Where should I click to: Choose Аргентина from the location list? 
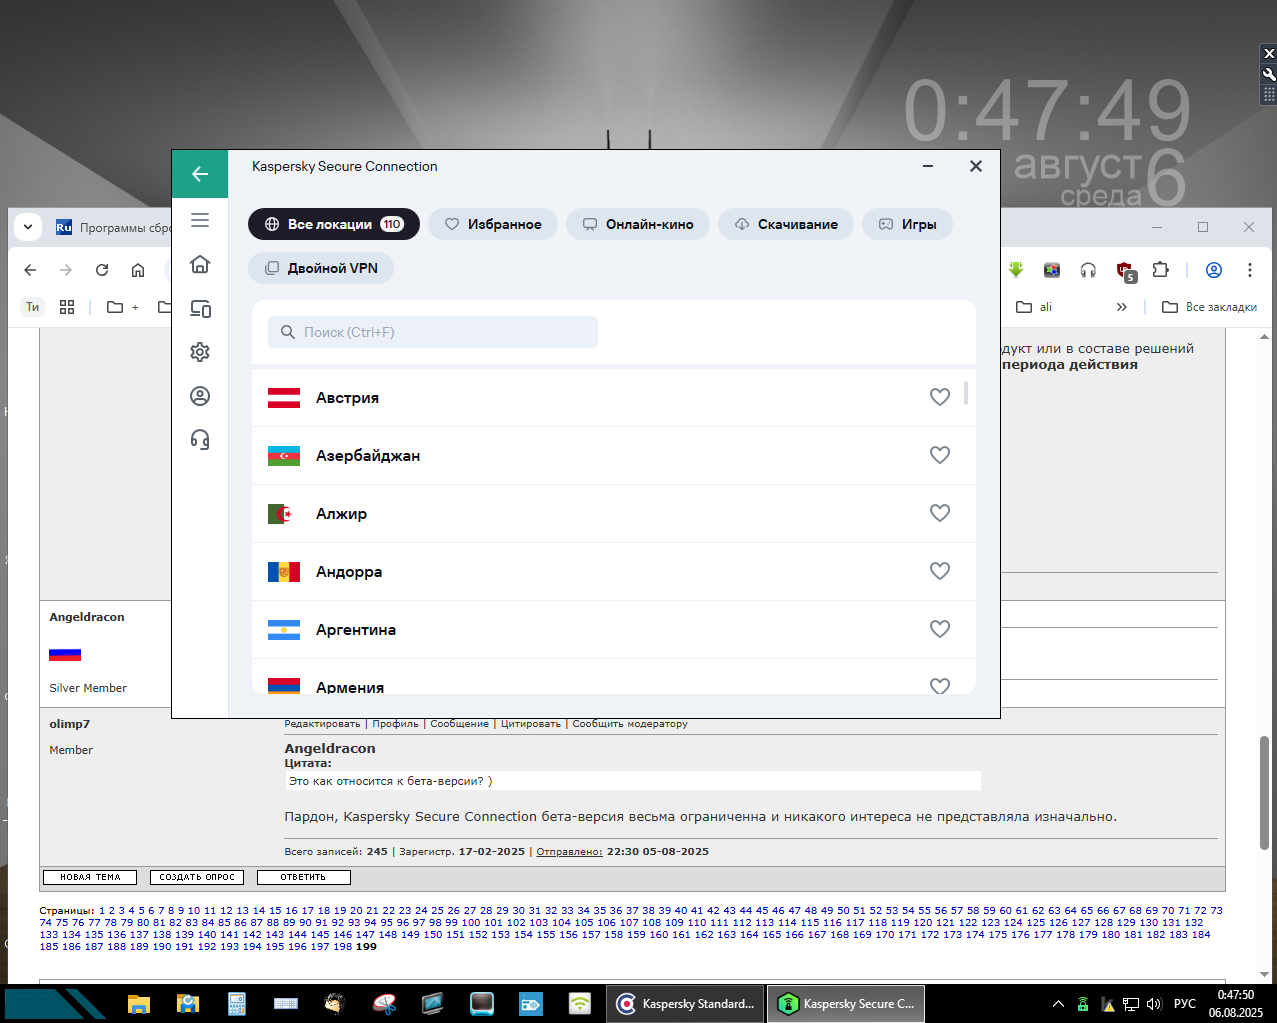[x=614, y=630]
